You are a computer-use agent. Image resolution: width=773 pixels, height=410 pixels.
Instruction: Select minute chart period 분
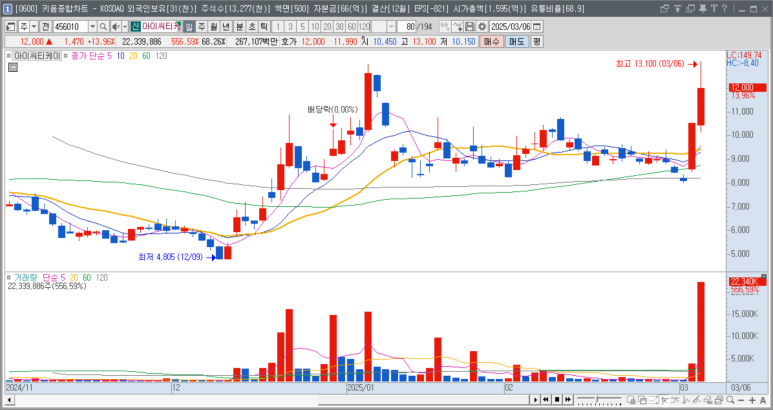pyautogui.click(x=240, y=27)
